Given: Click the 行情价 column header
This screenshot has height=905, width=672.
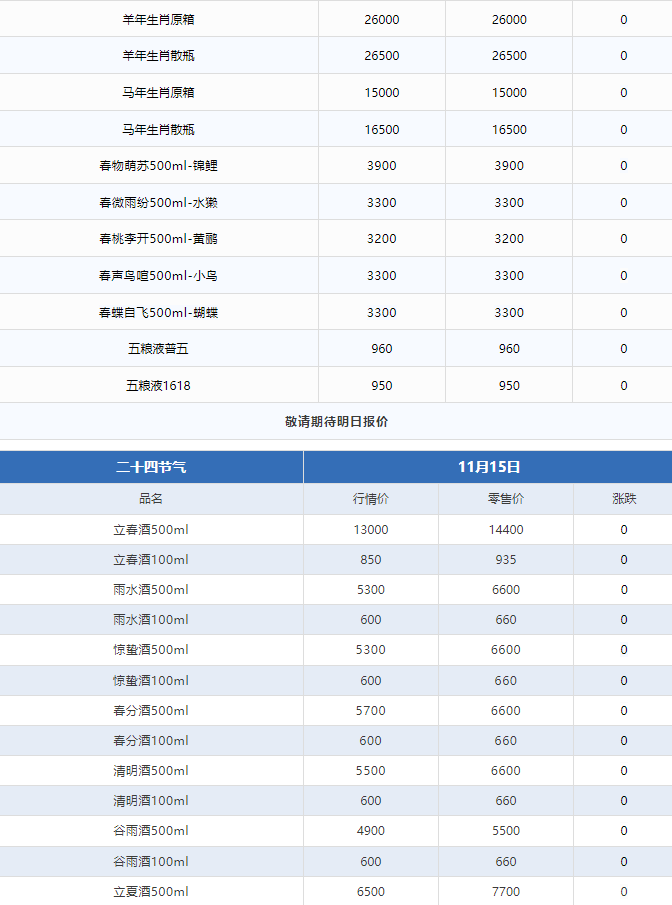Looking at the screenshot, I should pos(371,498).
